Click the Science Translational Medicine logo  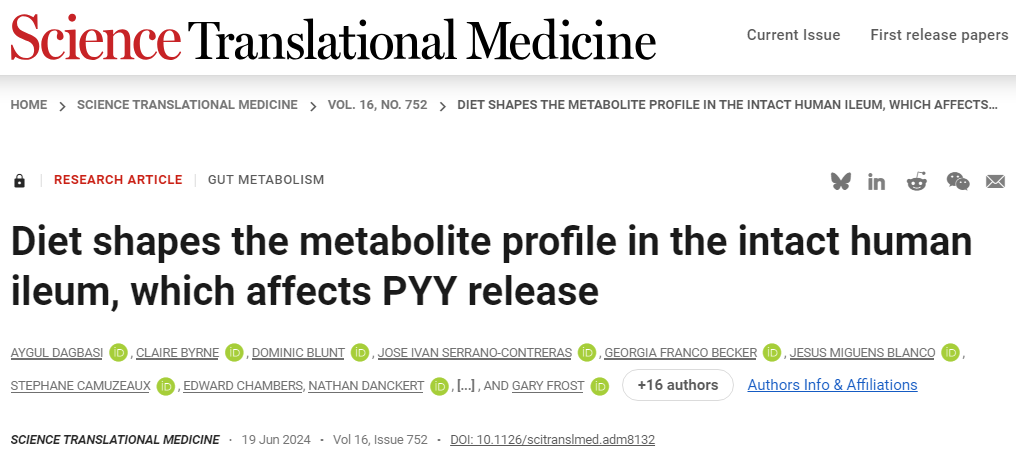click(333, 38)
